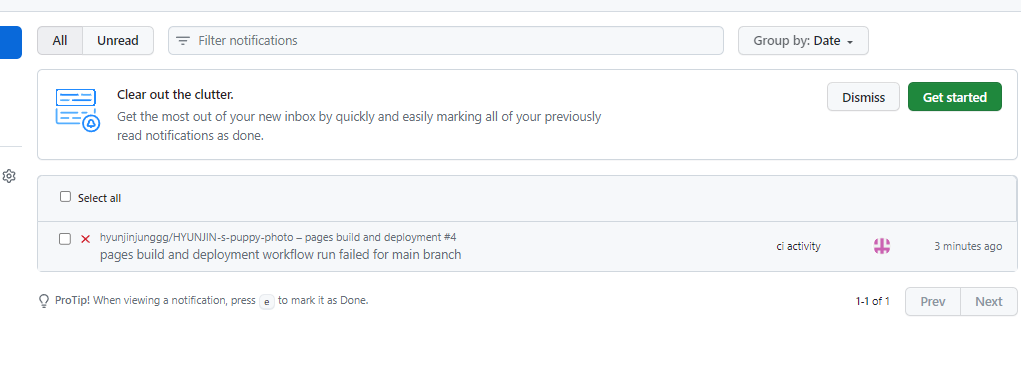Click the '1-1 of 1' count text
Image resolution: width=1021 pixels, height=368 pixels.
point(873,301)
